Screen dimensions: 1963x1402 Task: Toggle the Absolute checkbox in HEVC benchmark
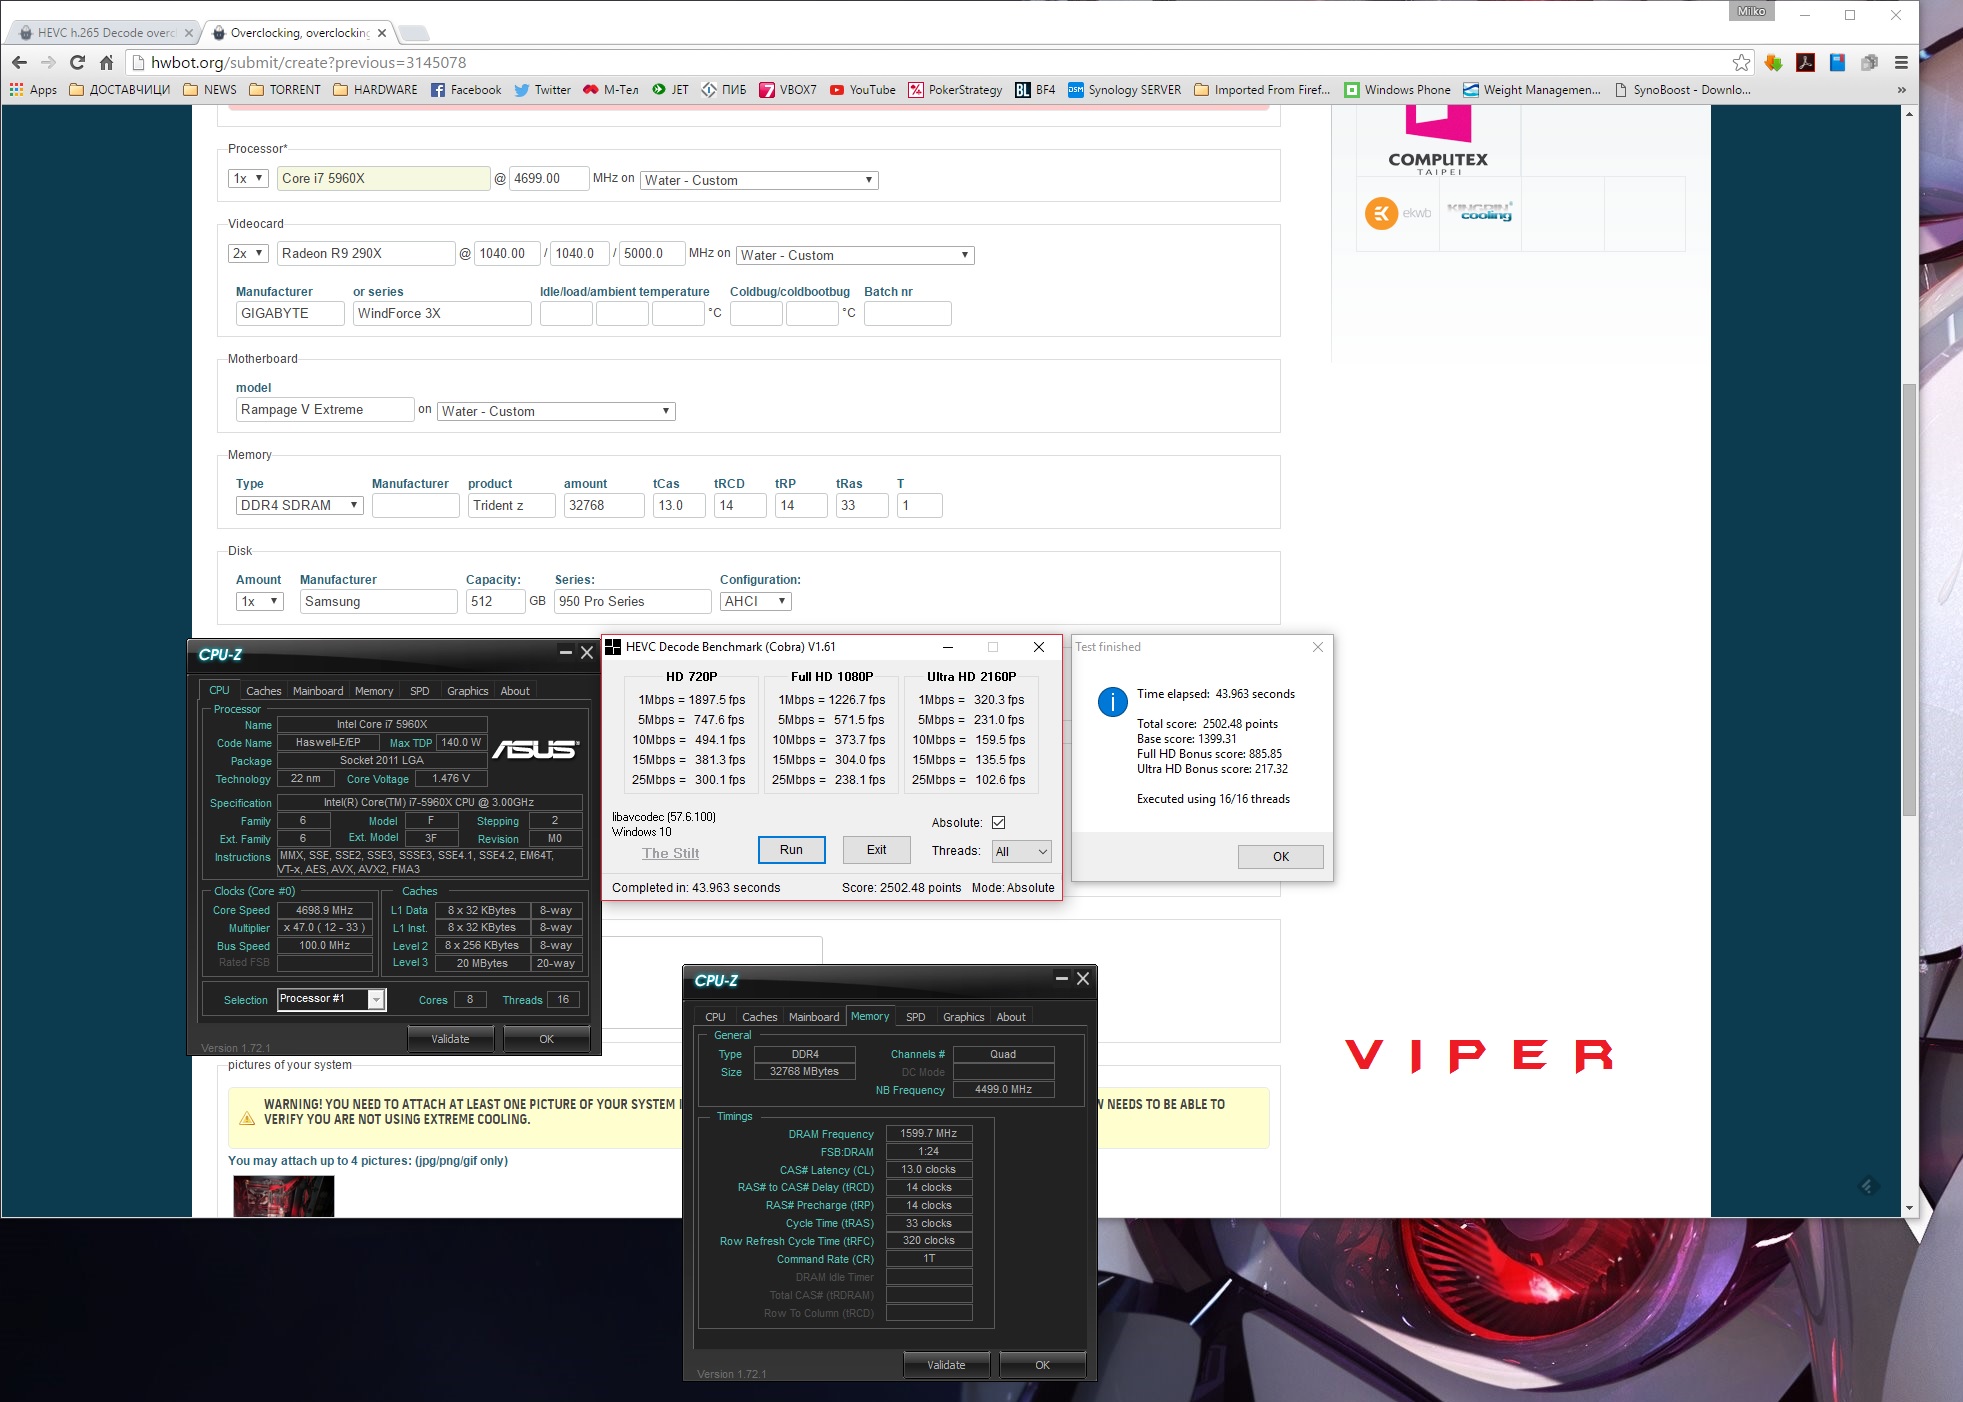coord(998,822)
